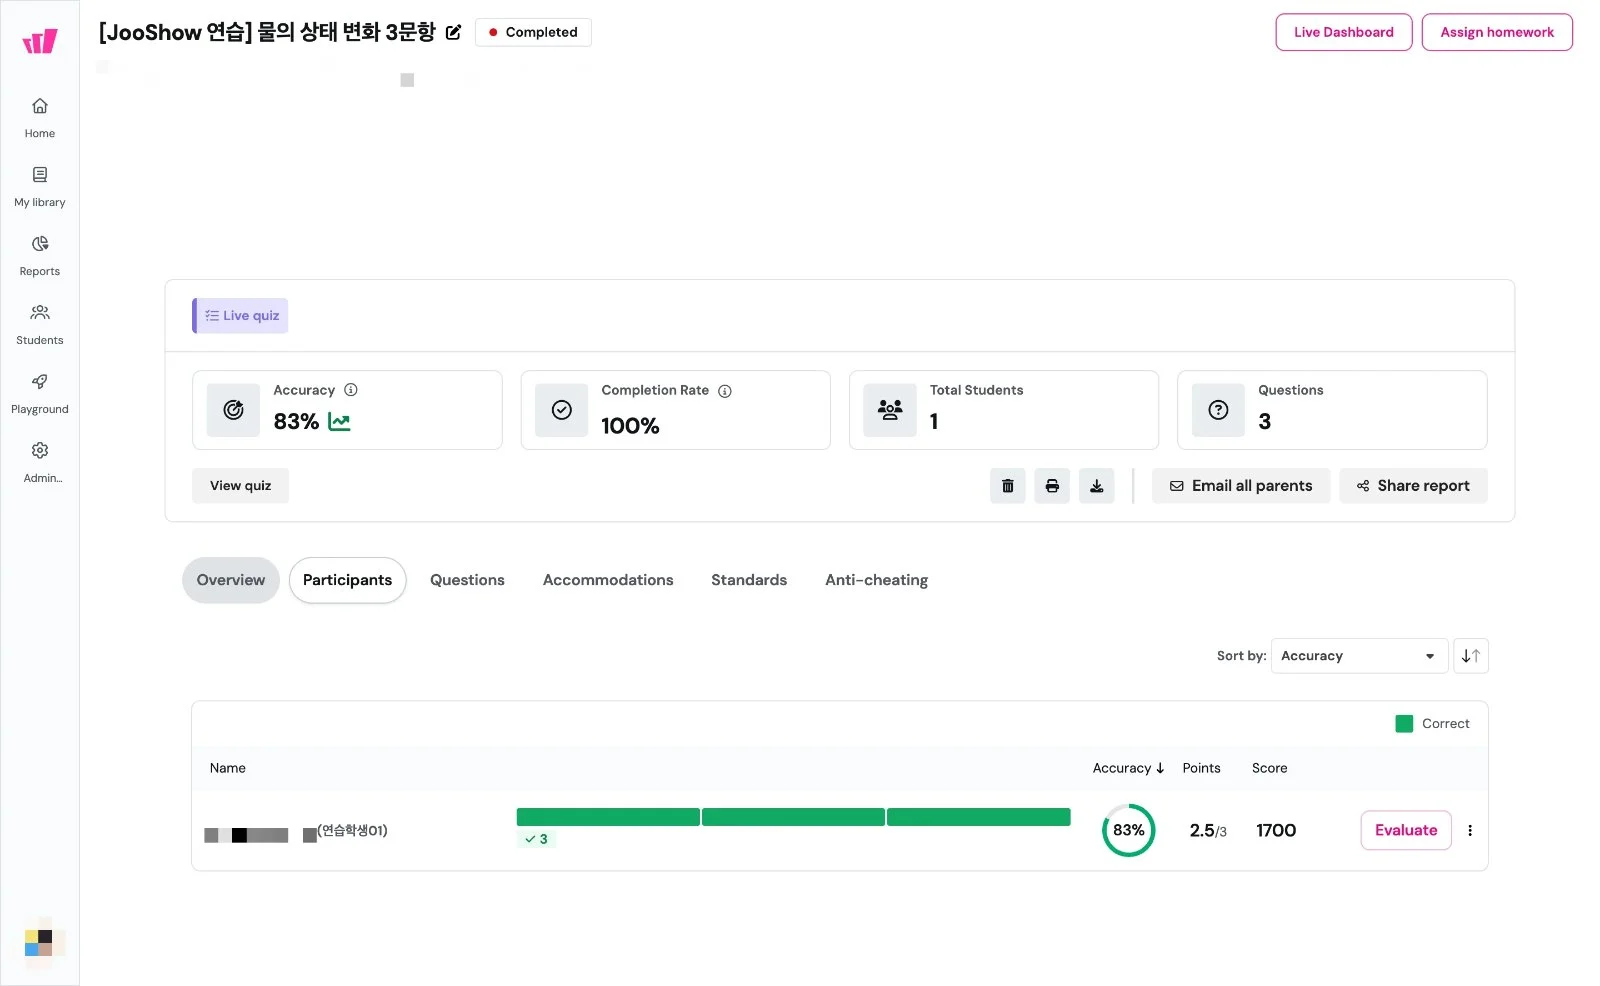
Task: Switch to the Overview tab
Action: point(231,580)
